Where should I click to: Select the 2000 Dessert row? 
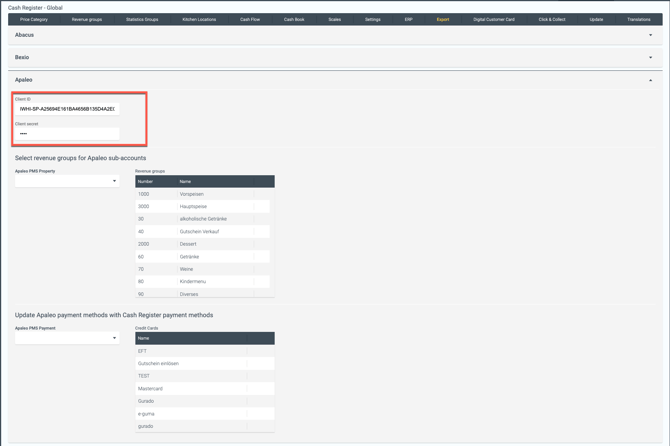205,244
